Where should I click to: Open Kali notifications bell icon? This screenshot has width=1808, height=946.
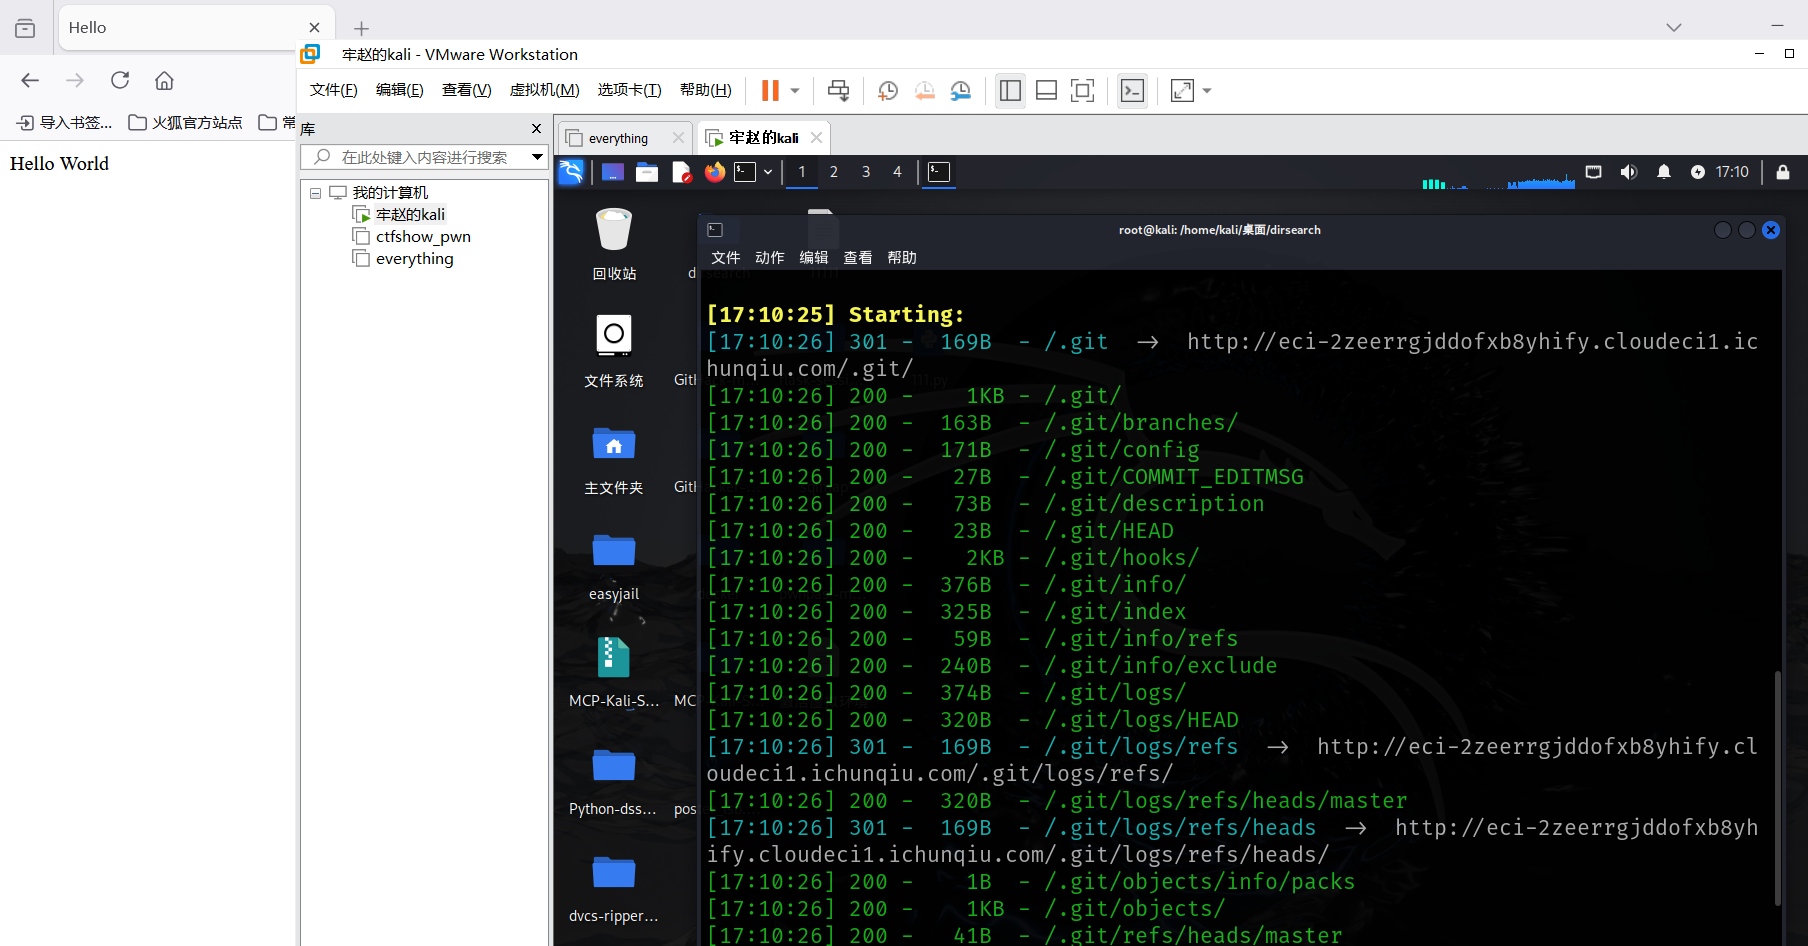point(1664,172)
